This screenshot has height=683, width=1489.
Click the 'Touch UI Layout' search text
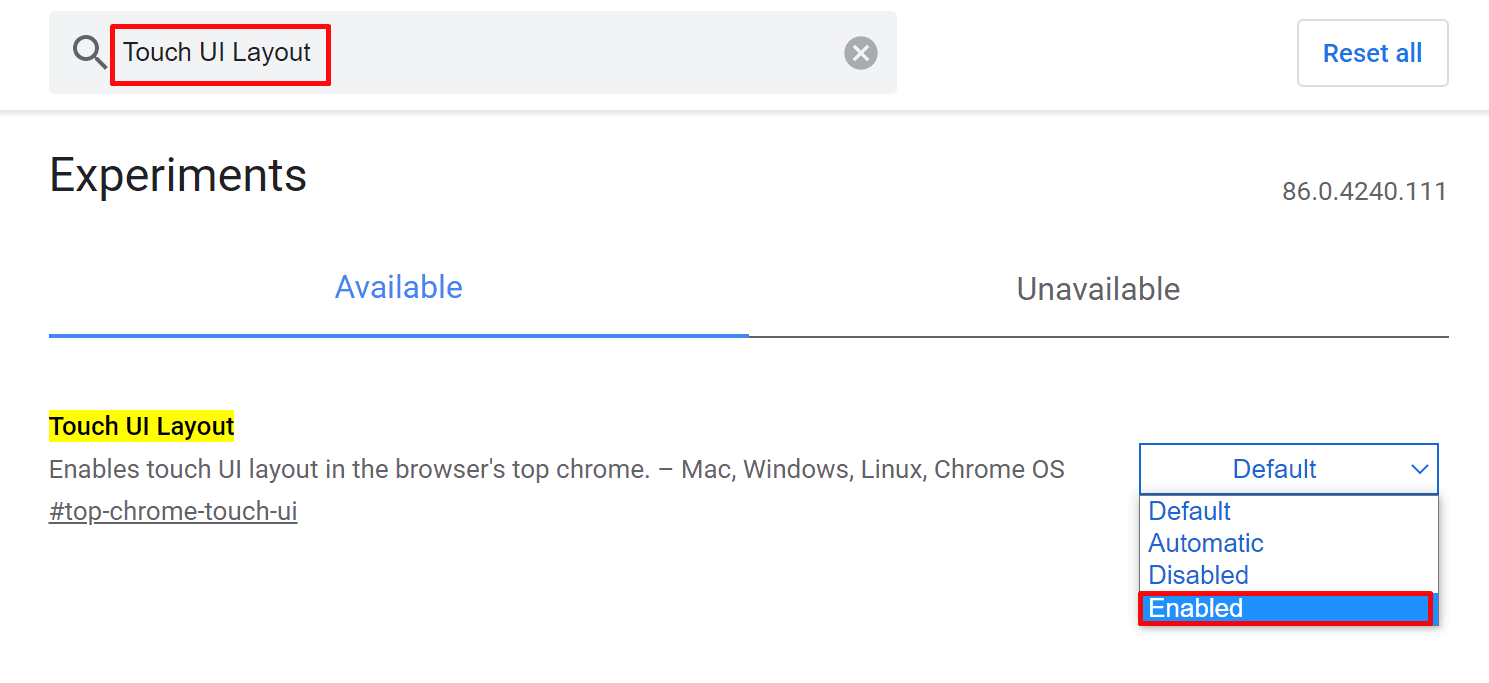pyautogui.click(x=217, y=52)
